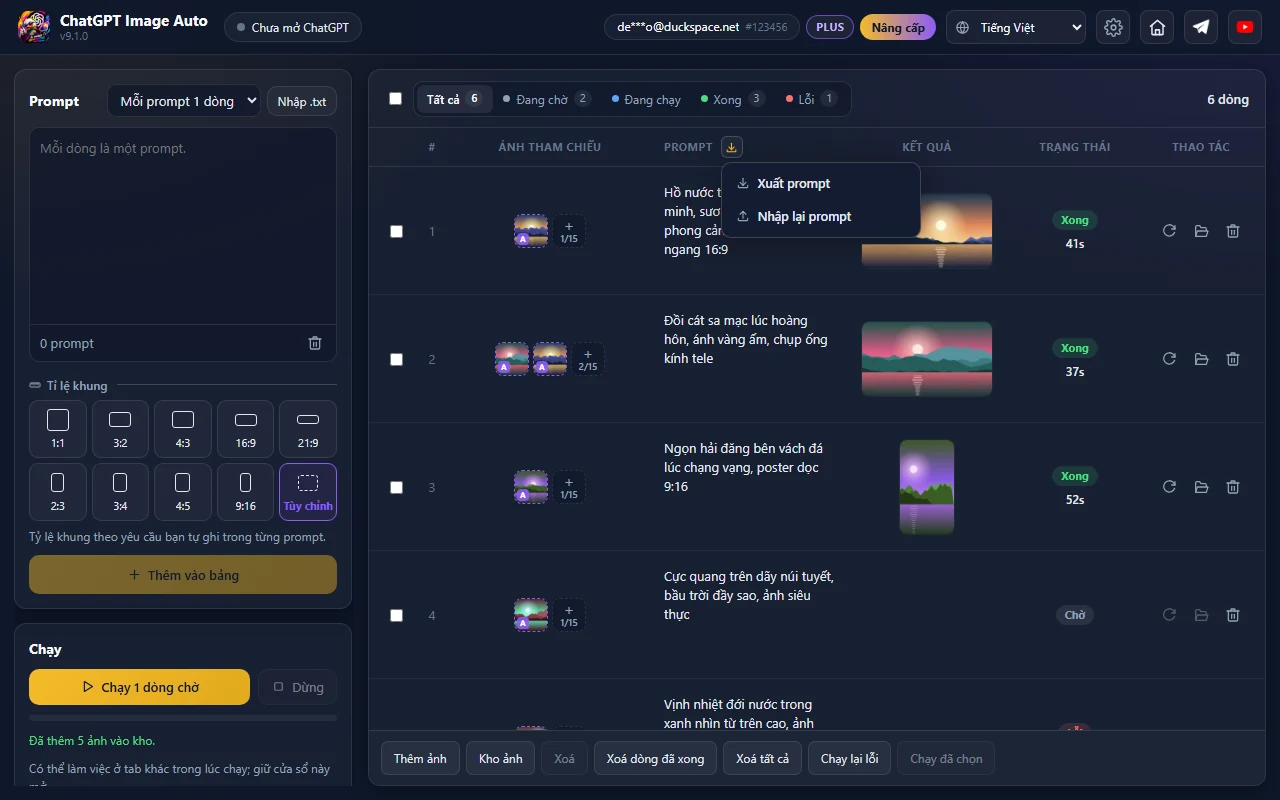
Task: Switch to the Xong filter tab
Action: coord(732,99)
